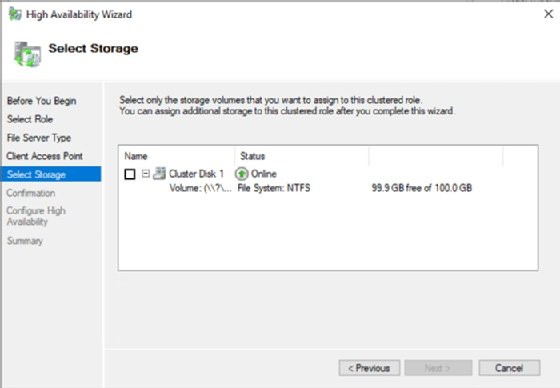Click the High Availability Wizard title icon
Screen dimensions: 560x388
15,14
